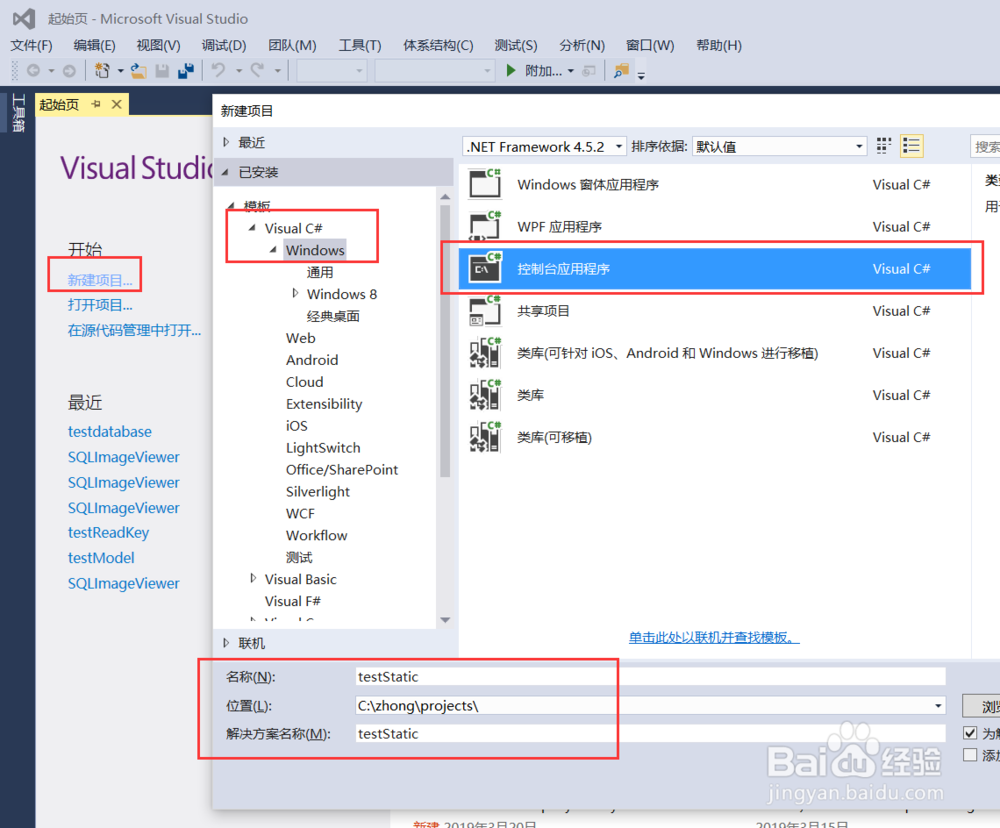
Task: Switch template list to small icons view
Action: pyautogui.click(x=883, y=146)
